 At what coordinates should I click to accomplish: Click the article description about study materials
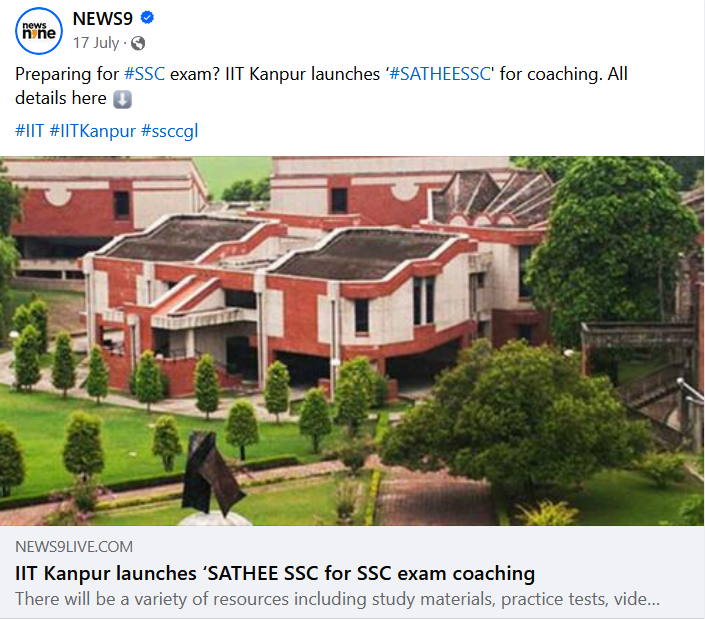point(337,599)
